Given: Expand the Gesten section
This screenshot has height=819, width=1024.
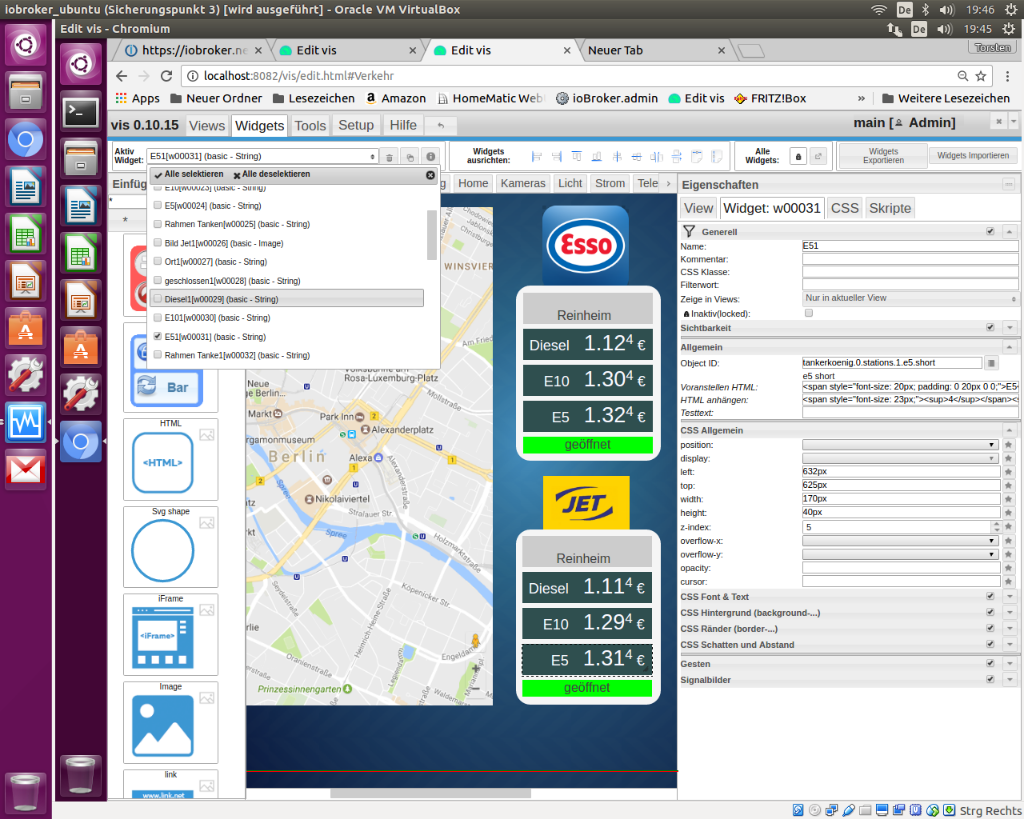Looking at the screenshot, I should (1010, 664).
